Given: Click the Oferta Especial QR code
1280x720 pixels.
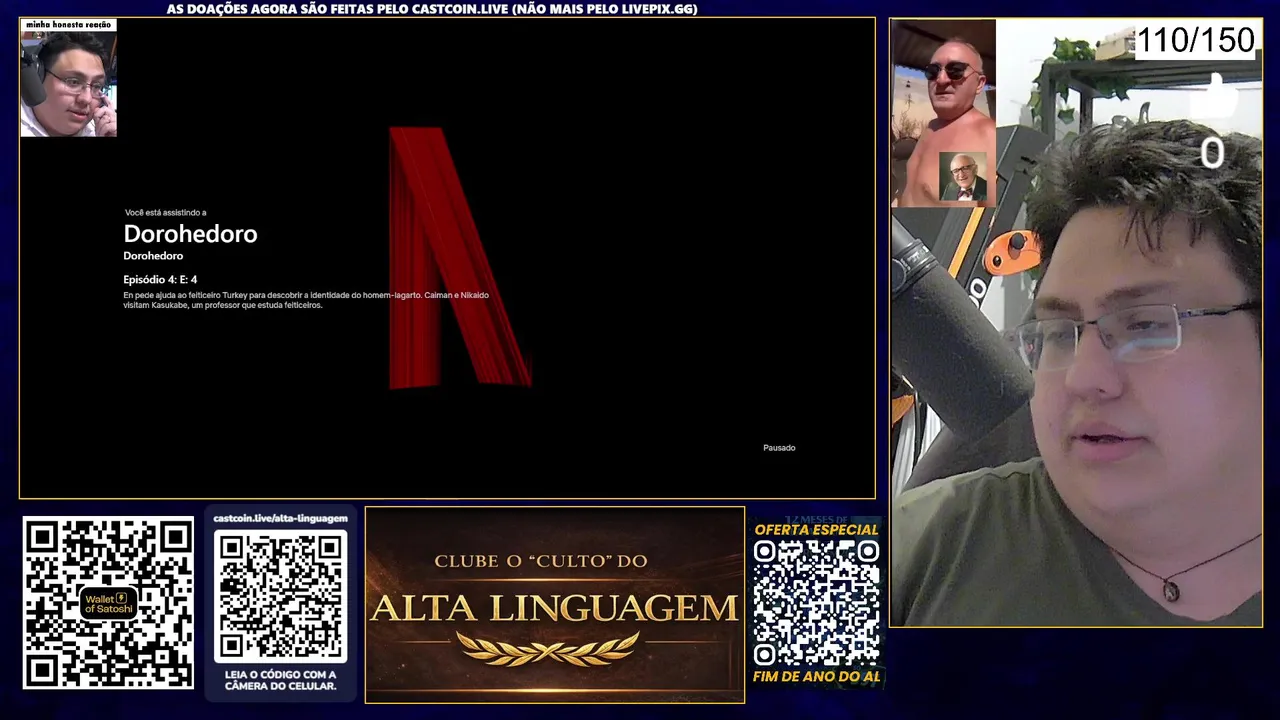Looking at the screenshot, I should 816,603.
